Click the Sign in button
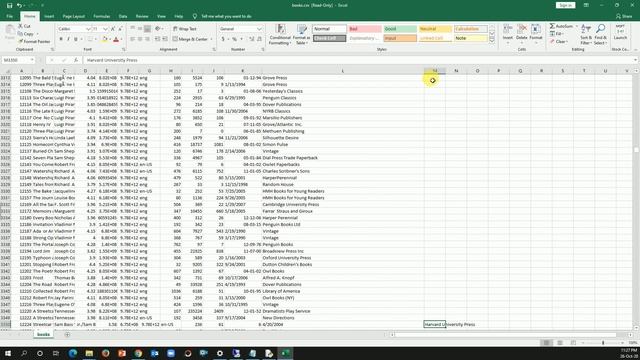The height and width of the screenshot is (360, 640). click(x=565, y=5)
